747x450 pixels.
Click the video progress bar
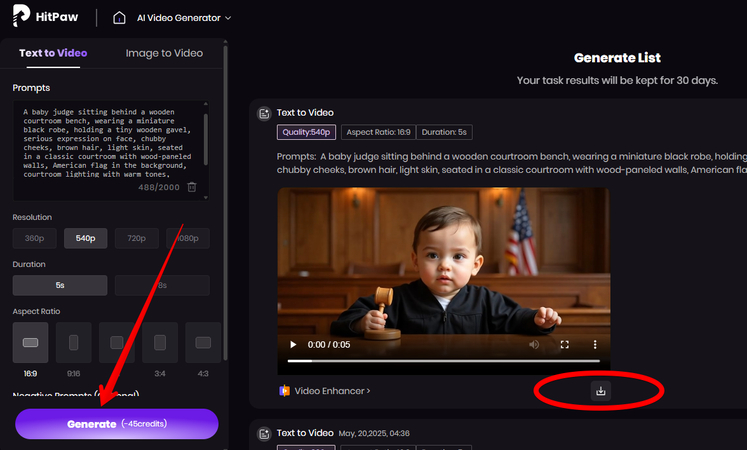(x=444, y=361)
